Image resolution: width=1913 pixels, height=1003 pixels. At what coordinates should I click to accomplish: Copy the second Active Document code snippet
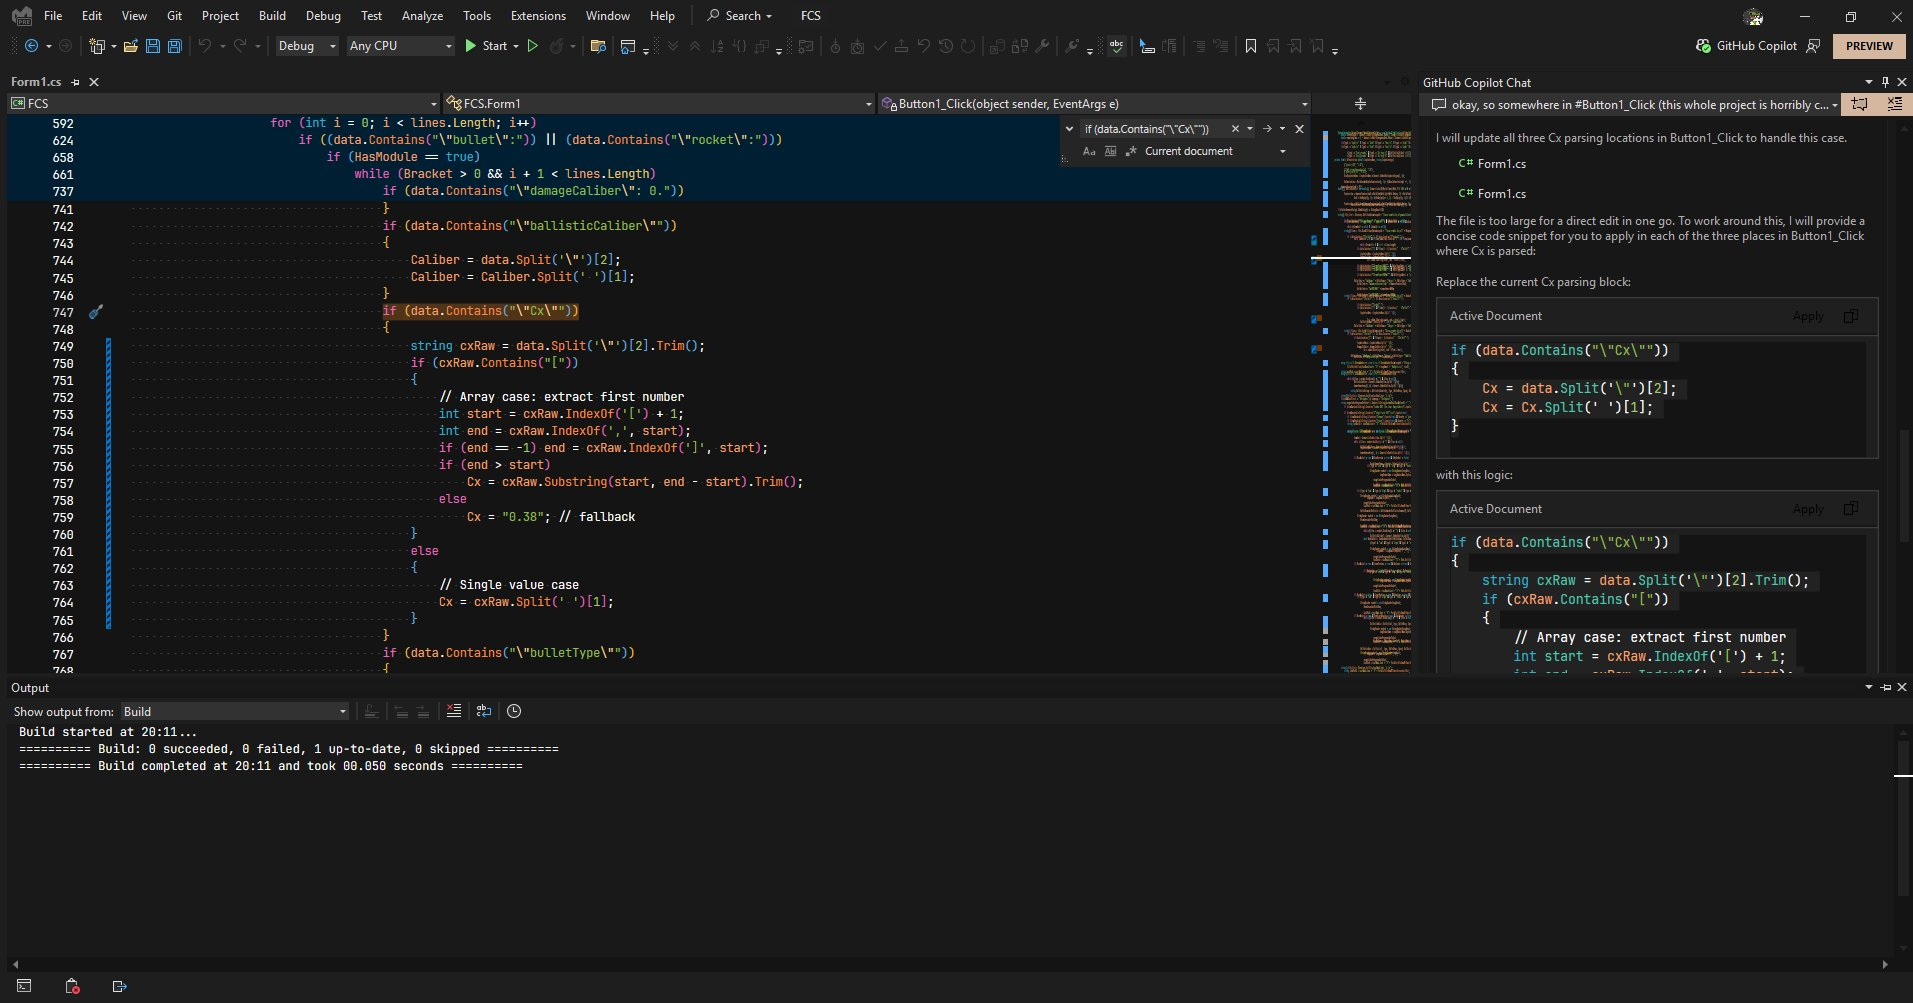click(1851, 509)
